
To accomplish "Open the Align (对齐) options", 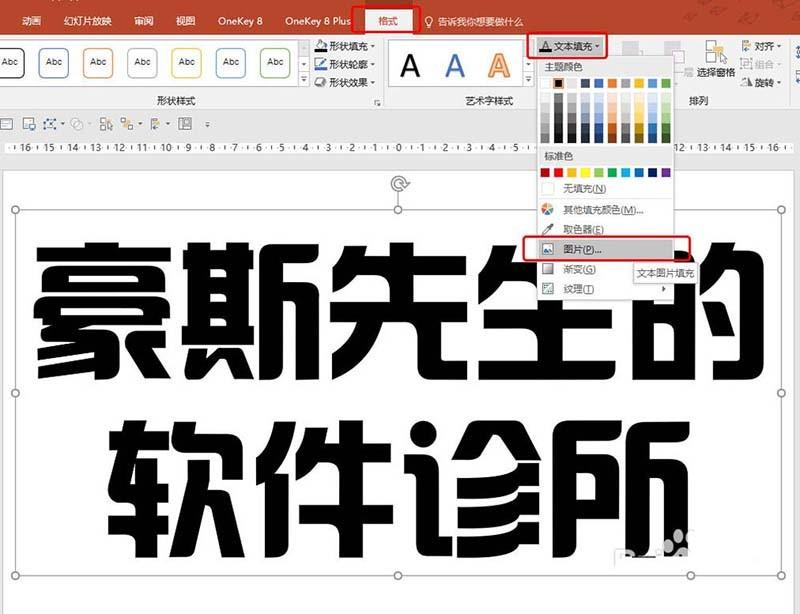I will pos(766,45).
